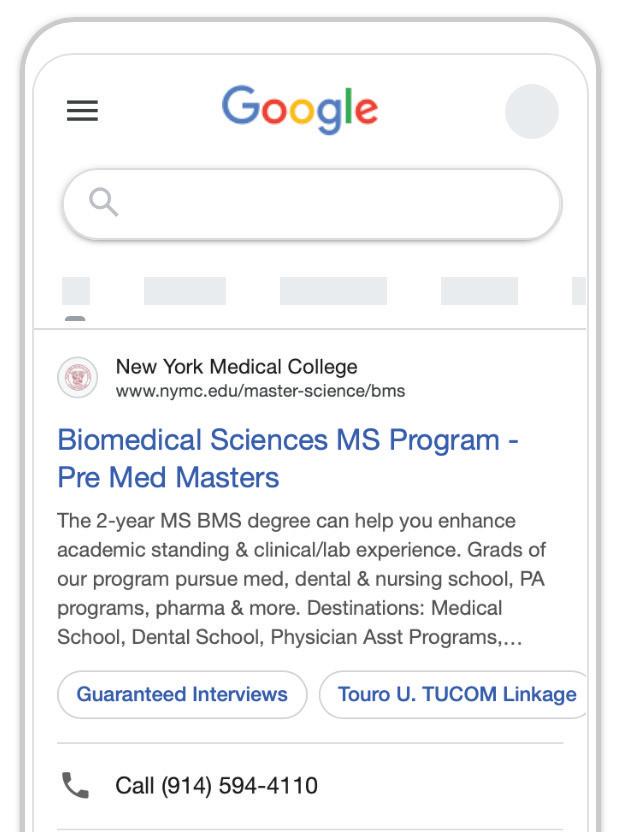Tap the Touro U. TUCOM Linkage chip
Screen dimensions: 620x832
(x=456, y=694)
